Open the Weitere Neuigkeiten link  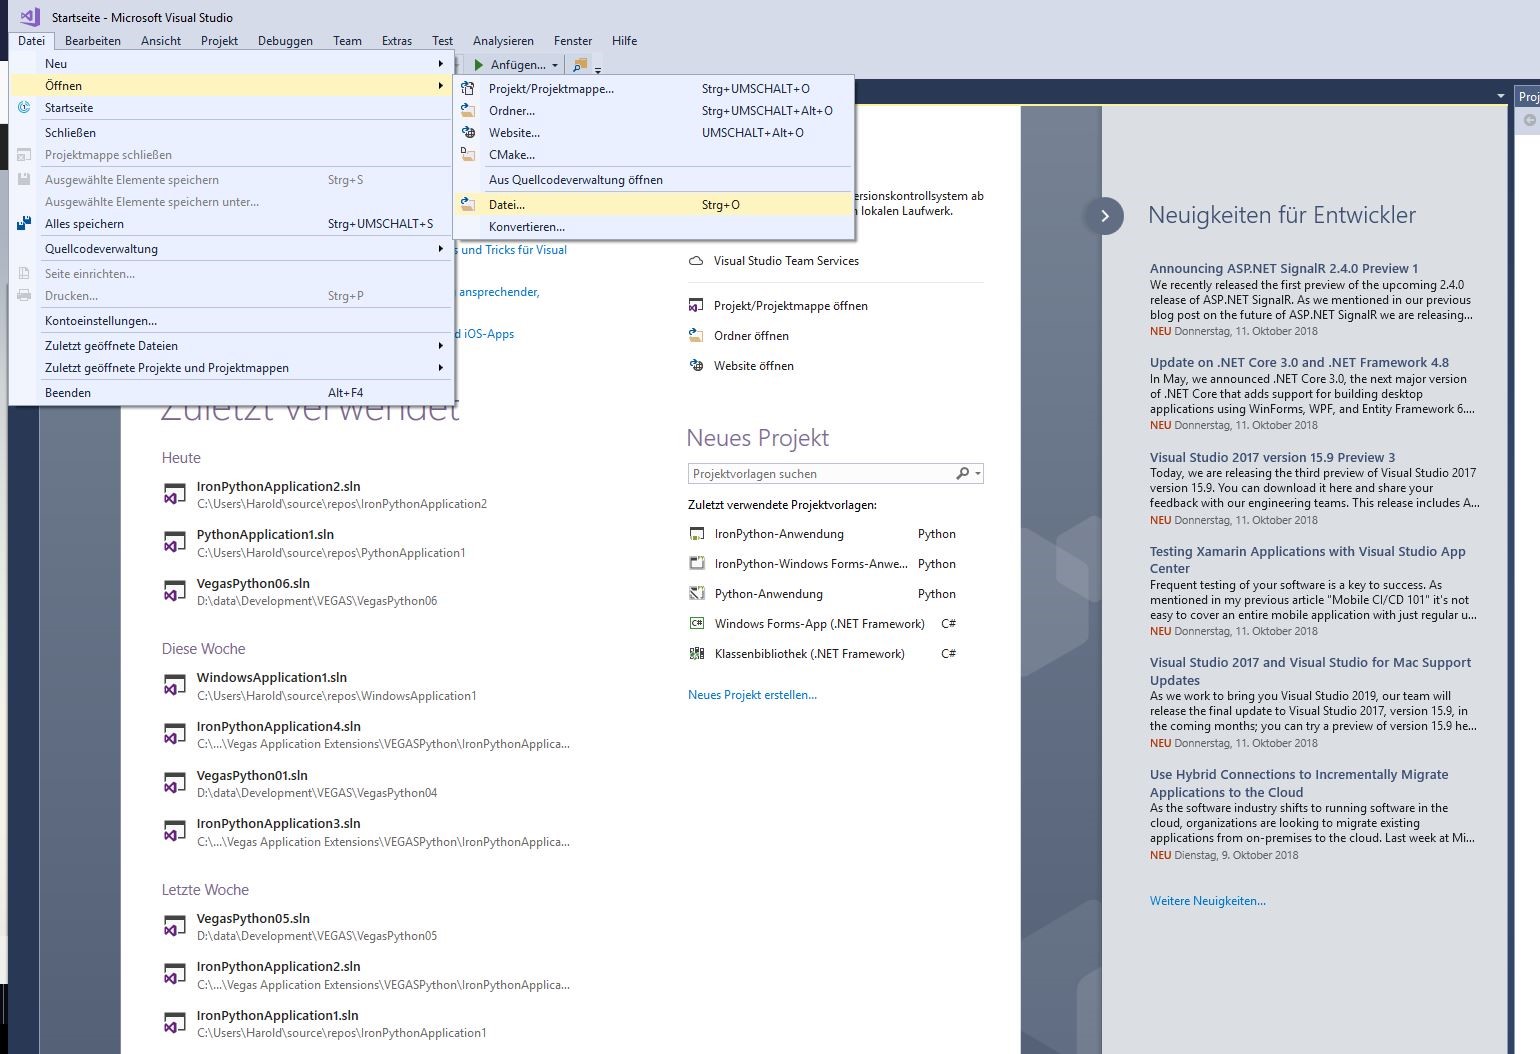(x=1207, y=901)
